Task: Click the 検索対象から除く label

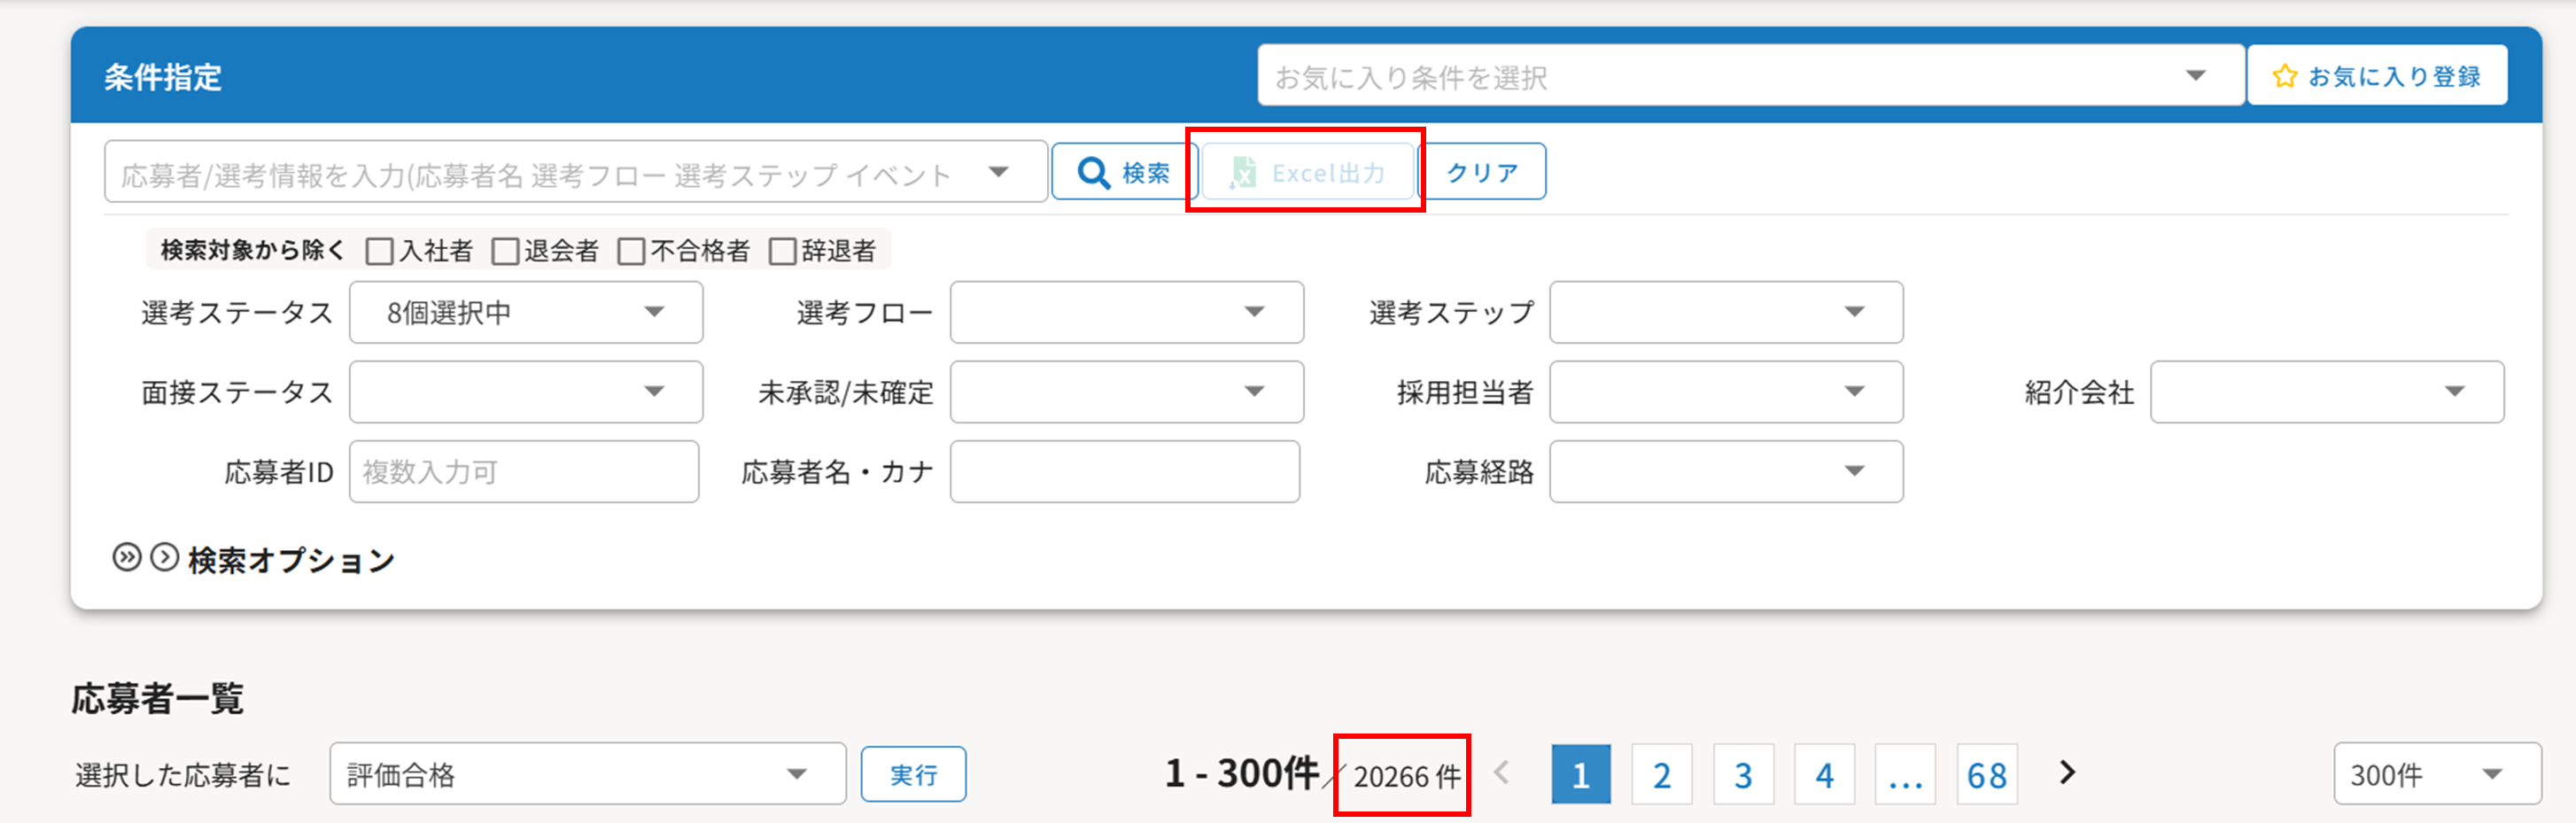Action: 252,250
